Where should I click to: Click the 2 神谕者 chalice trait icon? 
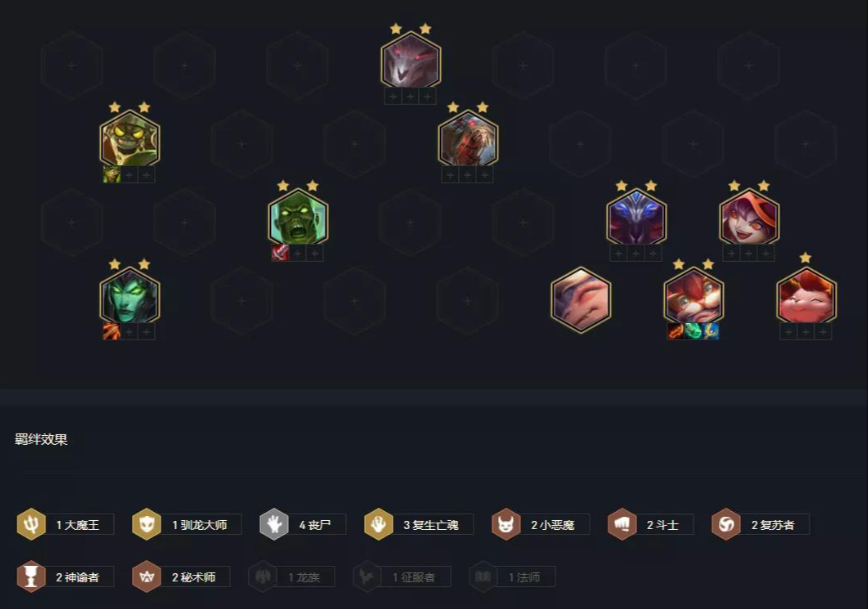tap(31, 577)
